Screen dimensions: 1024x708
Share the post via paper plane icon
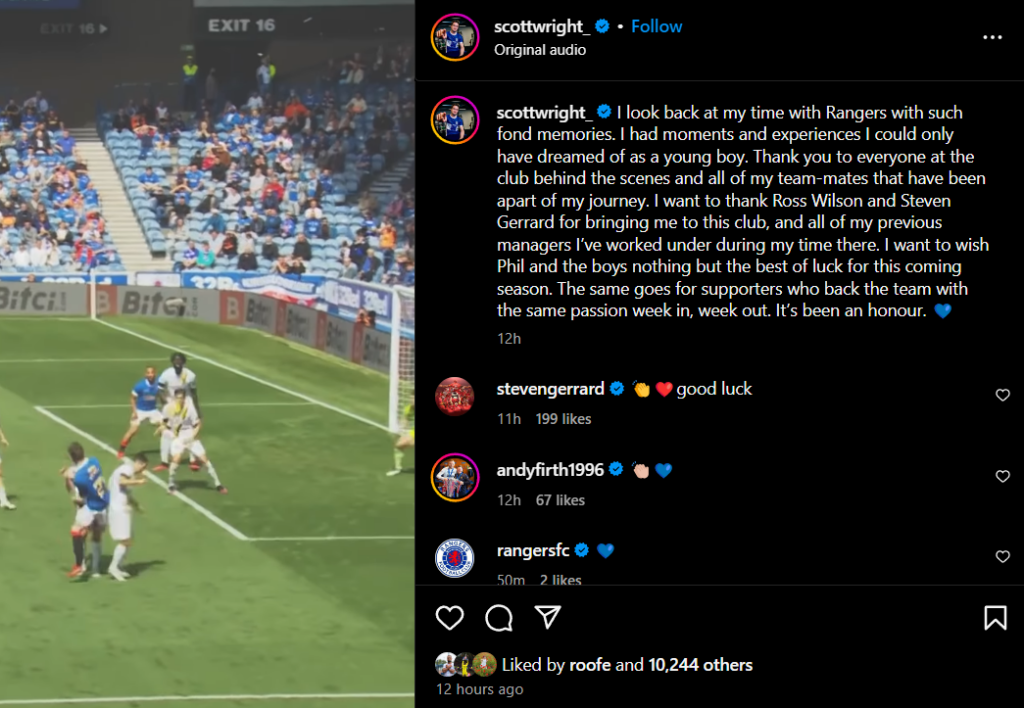(x=547, y=617)
